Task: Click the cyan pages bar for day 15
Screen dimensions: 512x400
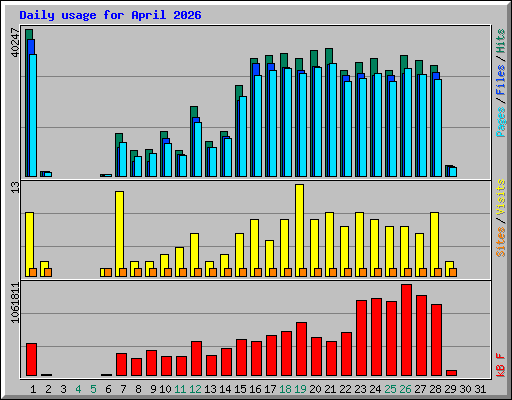Action: 243,137
